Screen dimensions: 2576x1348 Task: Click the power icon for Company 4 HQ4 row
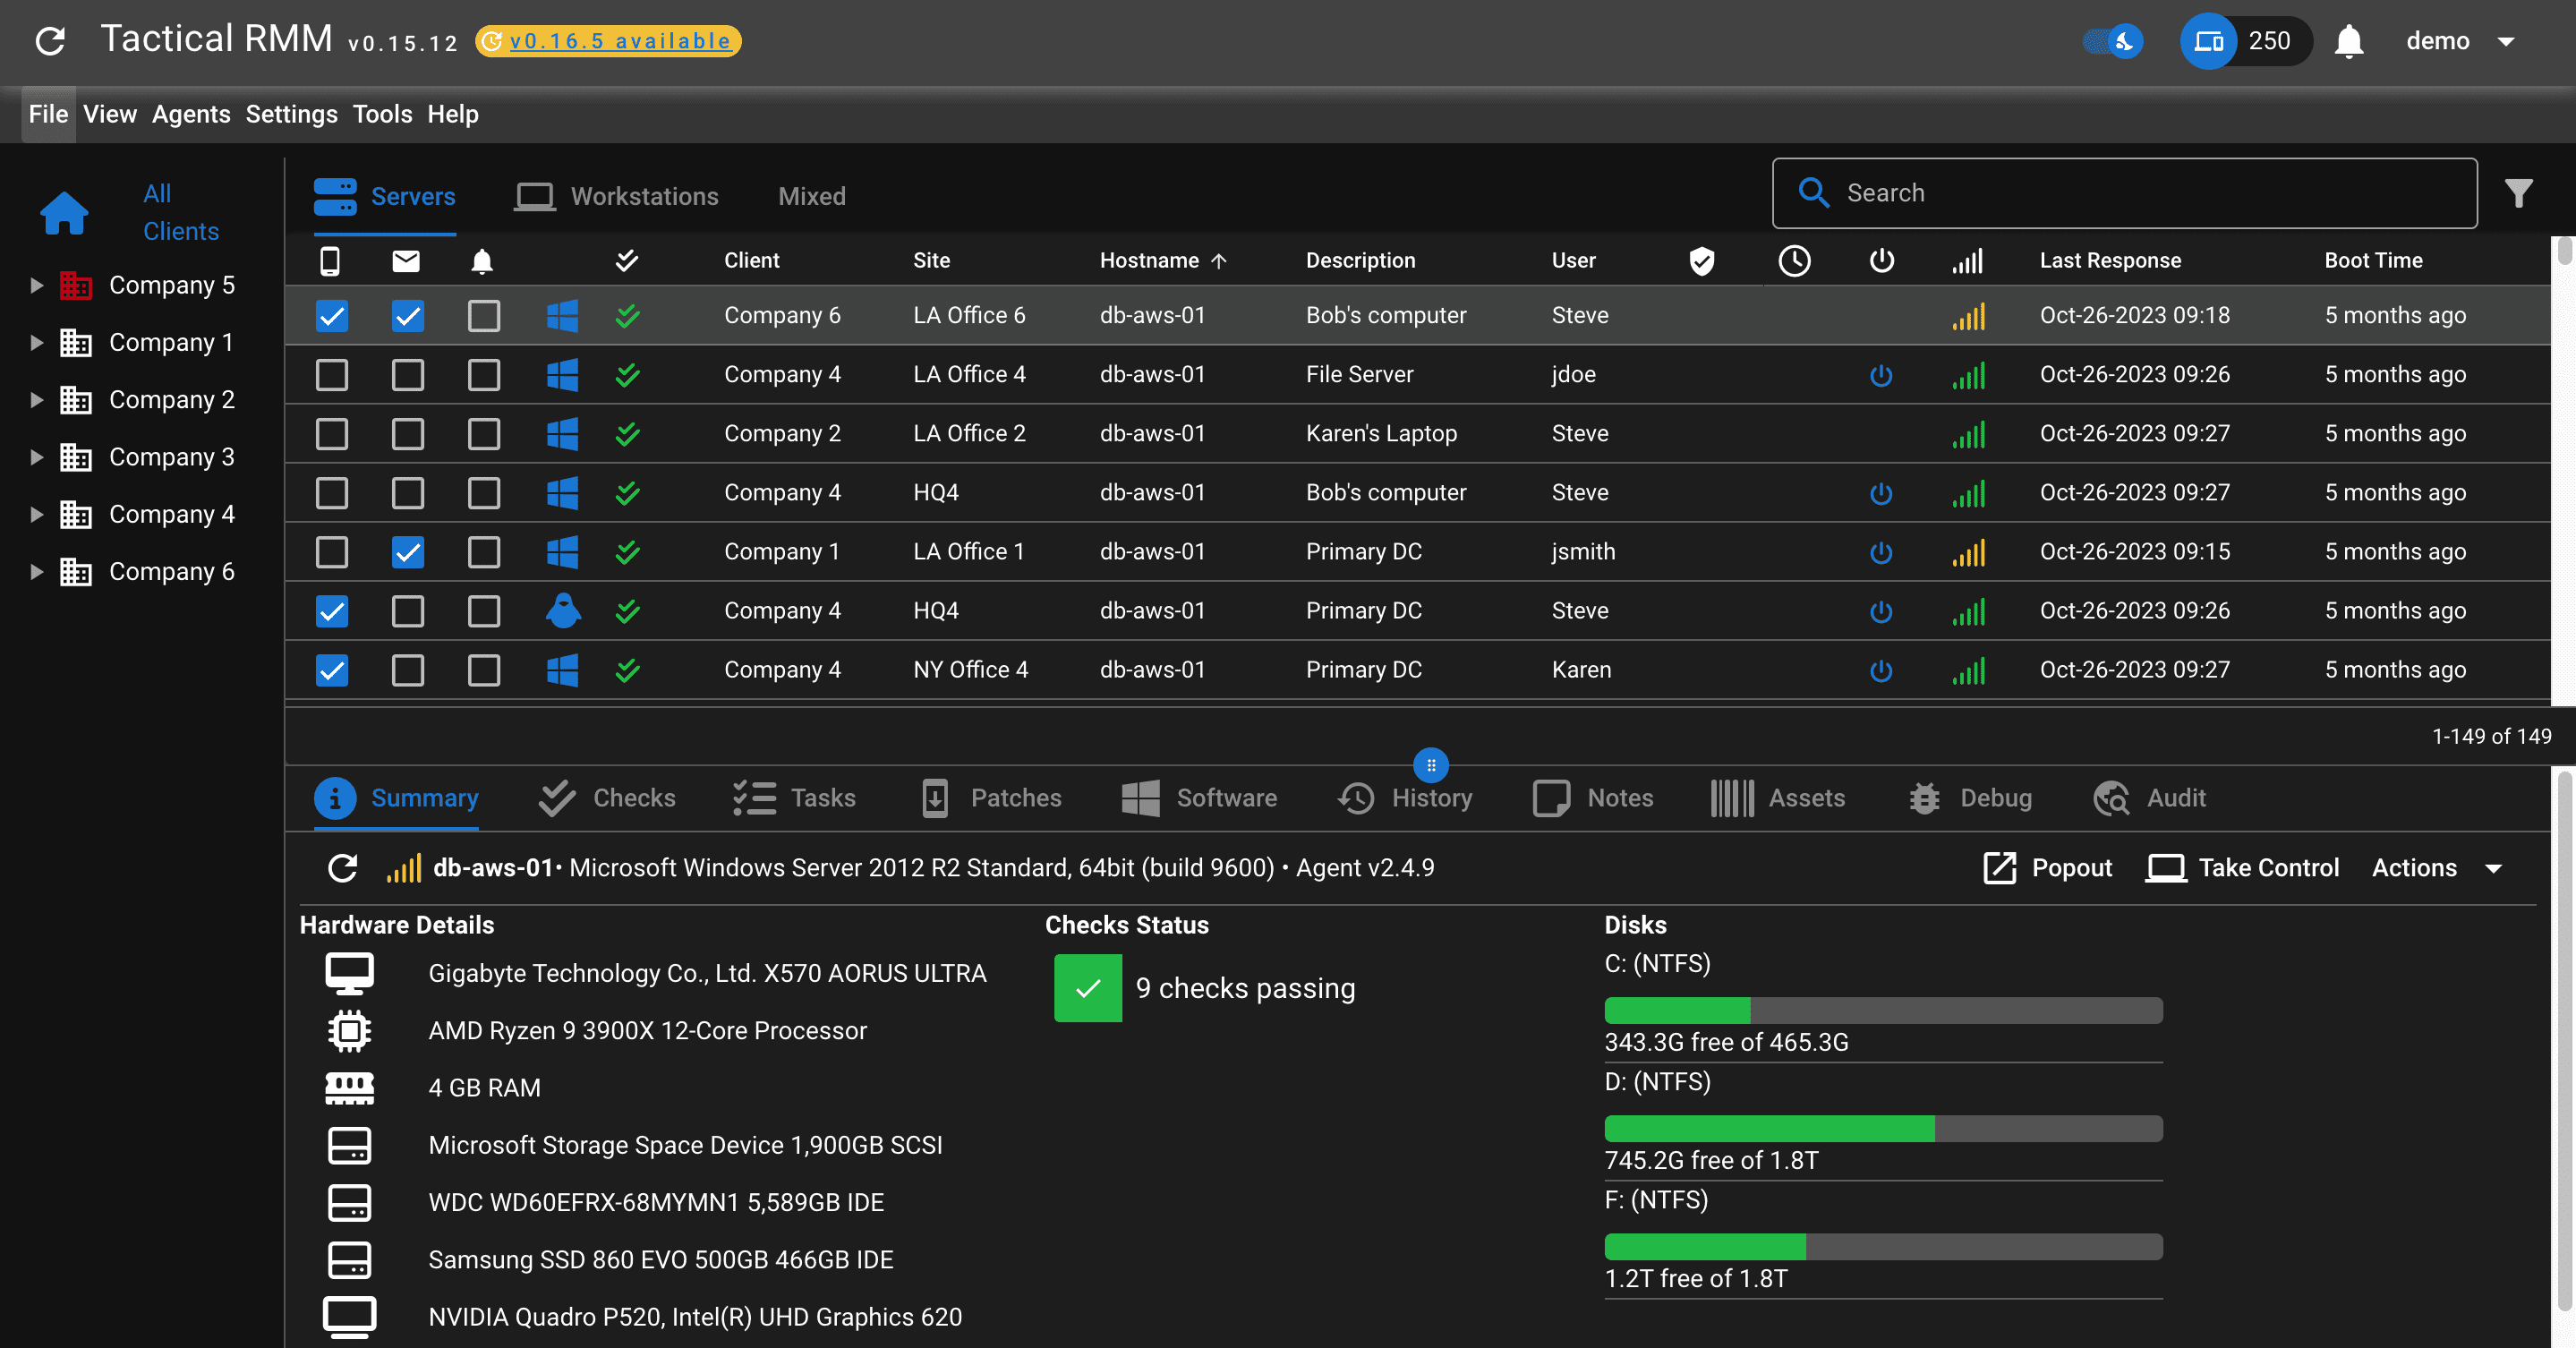(x=1881, y=492)
